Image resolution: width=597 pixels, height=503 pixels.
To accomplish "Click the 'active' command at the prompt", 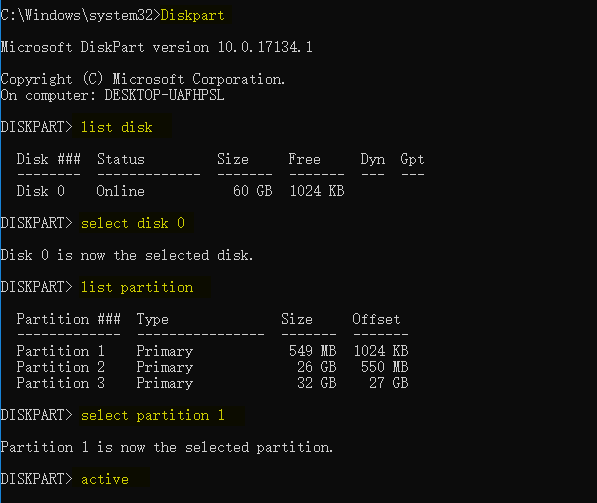I will point(105,479).
